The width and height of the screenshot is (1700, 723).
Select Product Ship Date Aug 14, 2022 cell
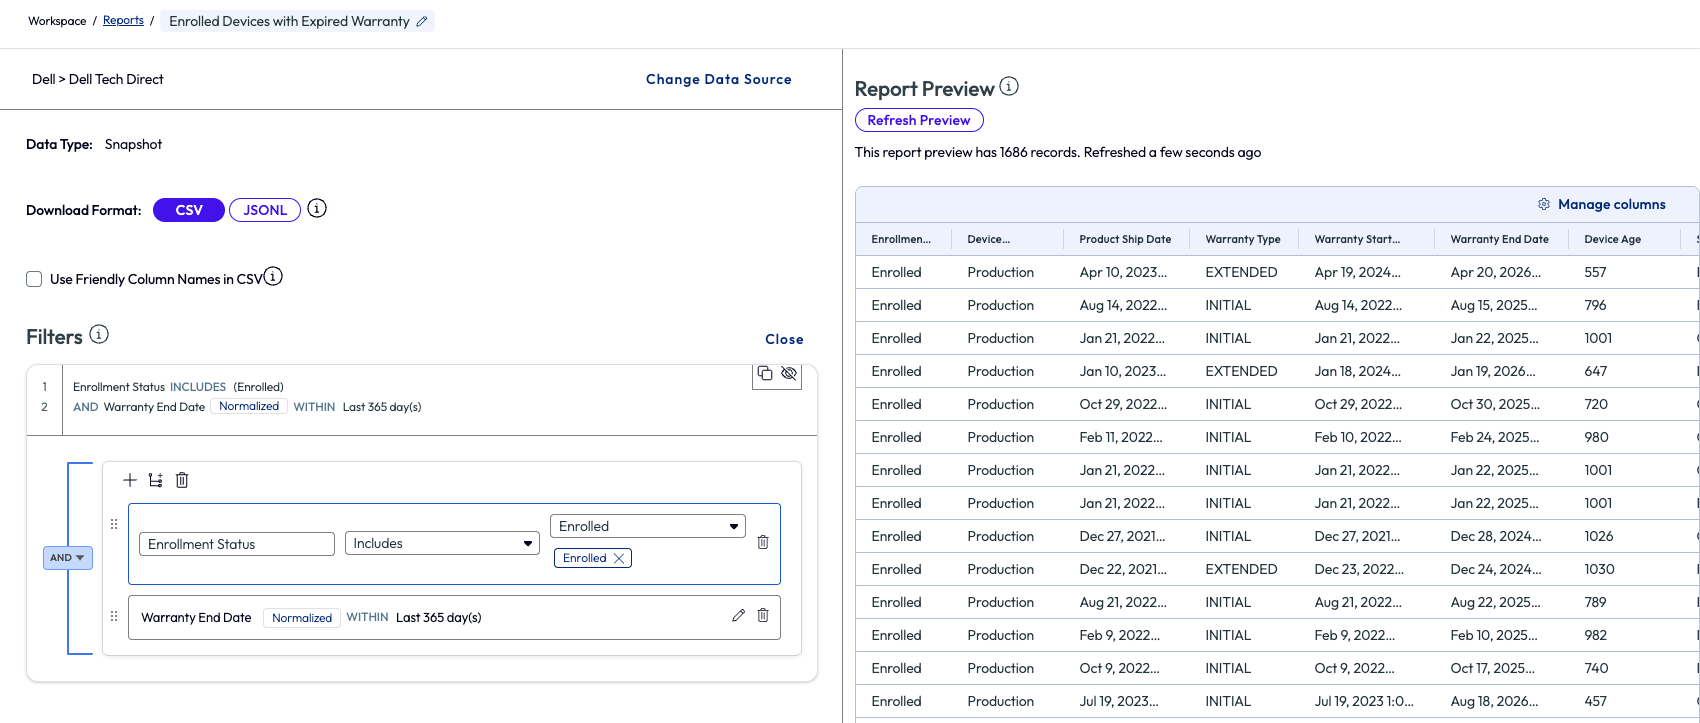[x=1123, y=305]
